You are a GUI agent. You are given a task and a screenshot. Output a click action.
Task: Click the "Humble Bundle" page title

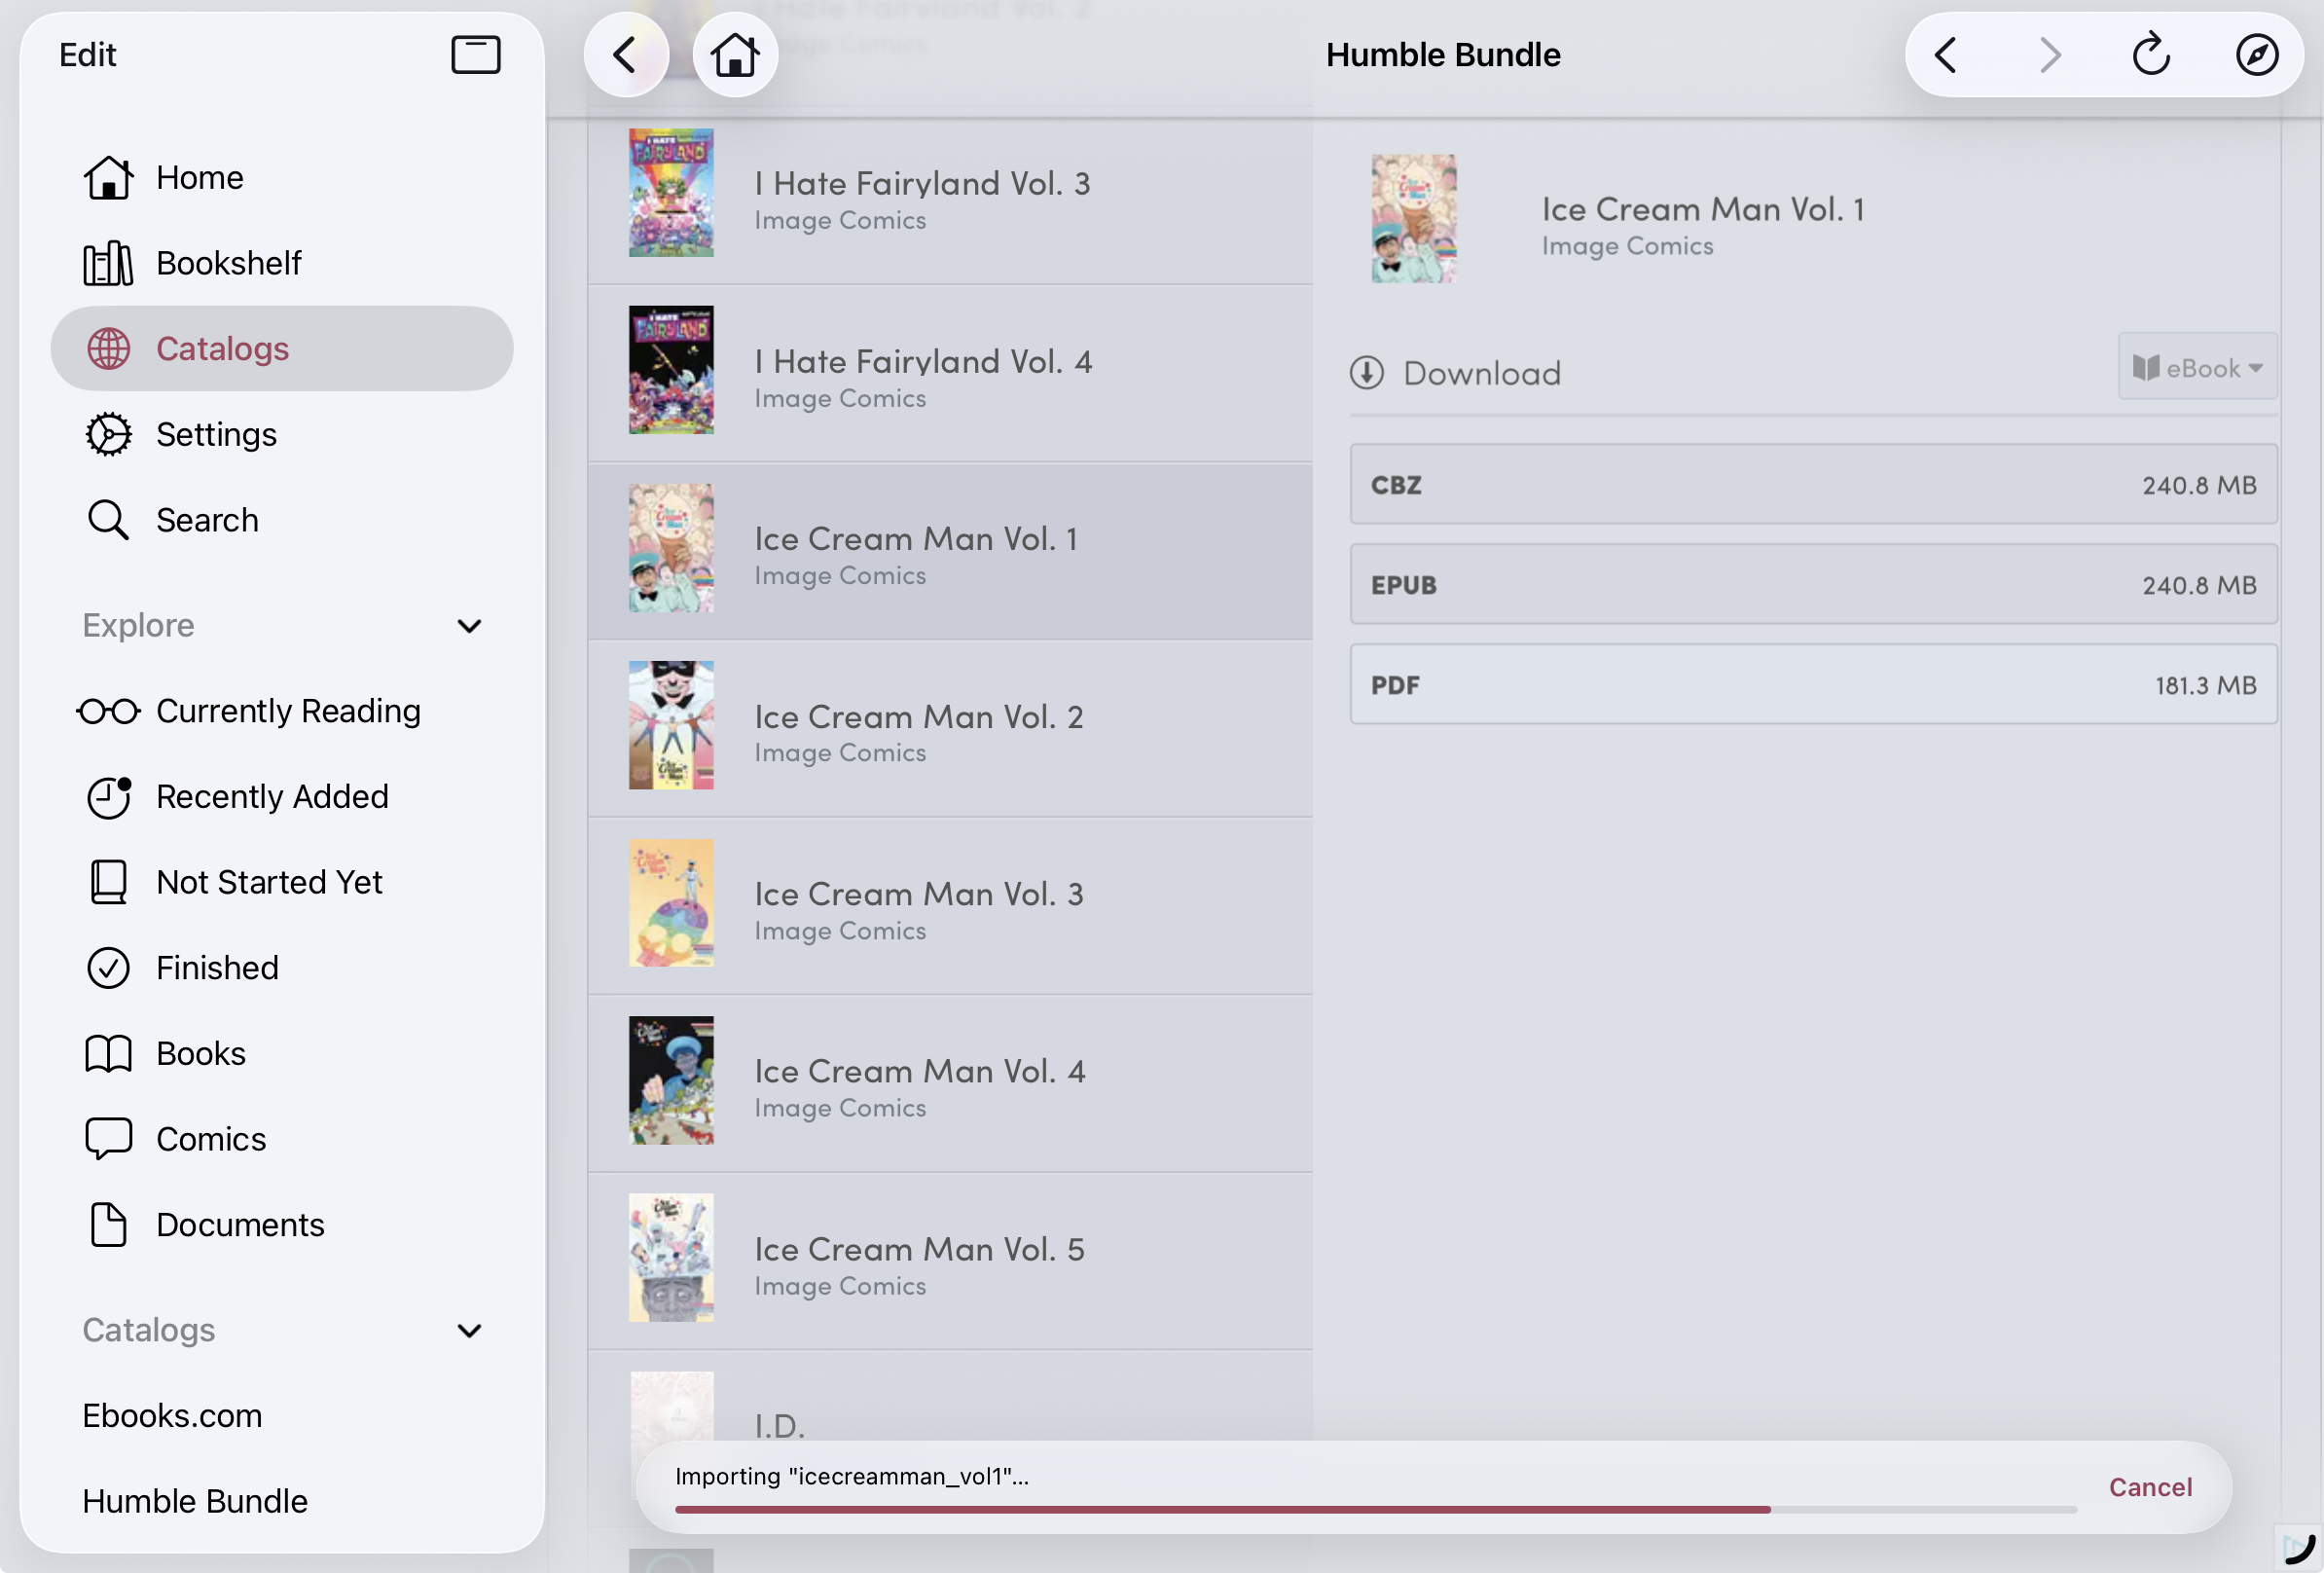pyautogui.click(x=1443, y=55)
